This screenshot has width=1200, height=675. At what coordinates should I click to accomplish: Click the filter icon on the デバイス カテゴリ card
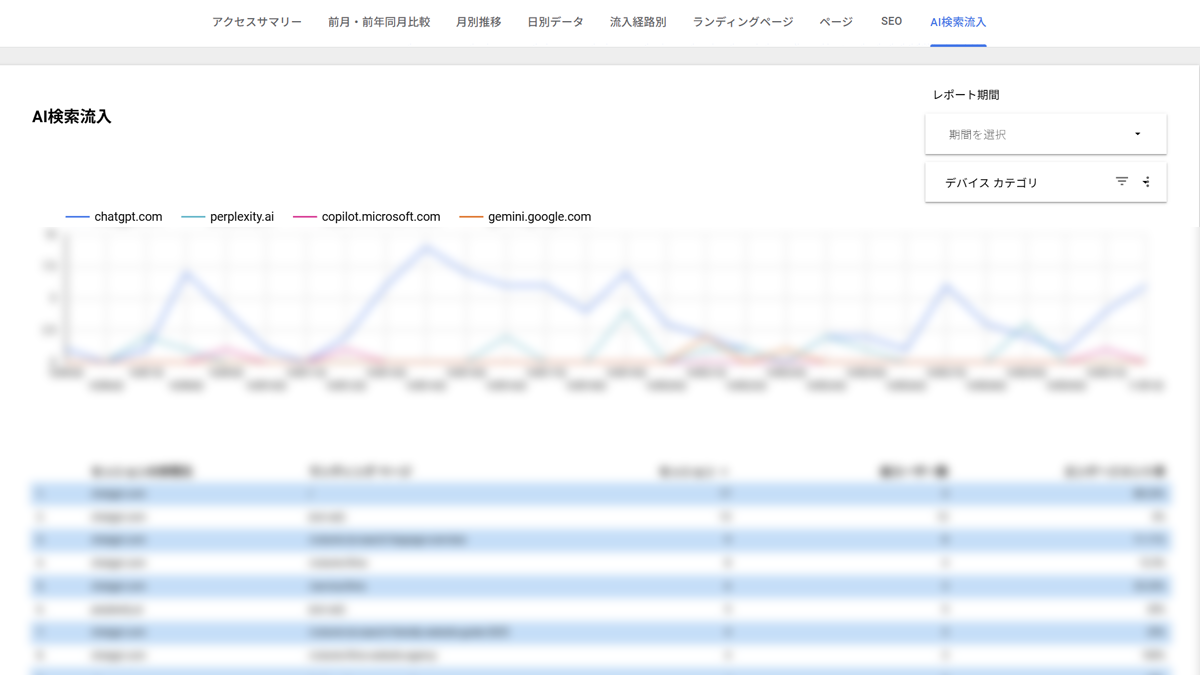click(1121, 181)
